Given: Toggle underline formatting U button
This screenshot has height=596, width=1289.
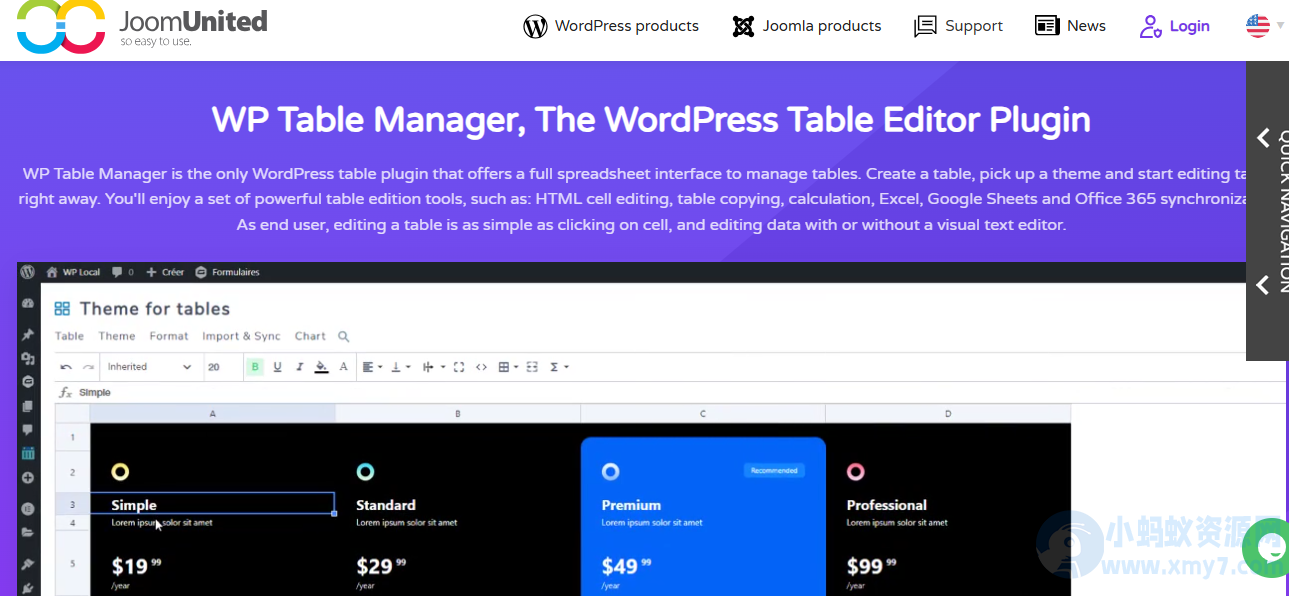Looking at the screenshot, I should point(277,367).
